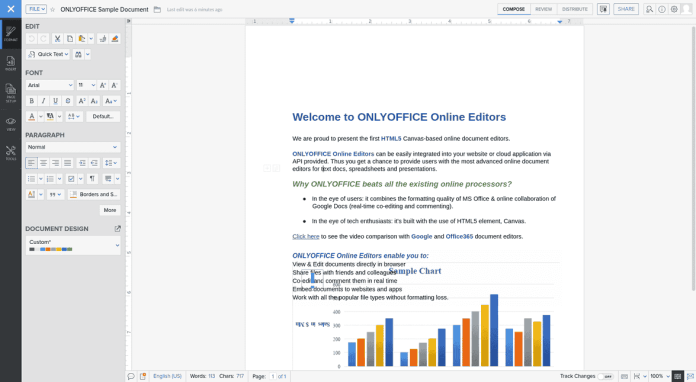Open the Custom document design dropdown

[73, 245]
